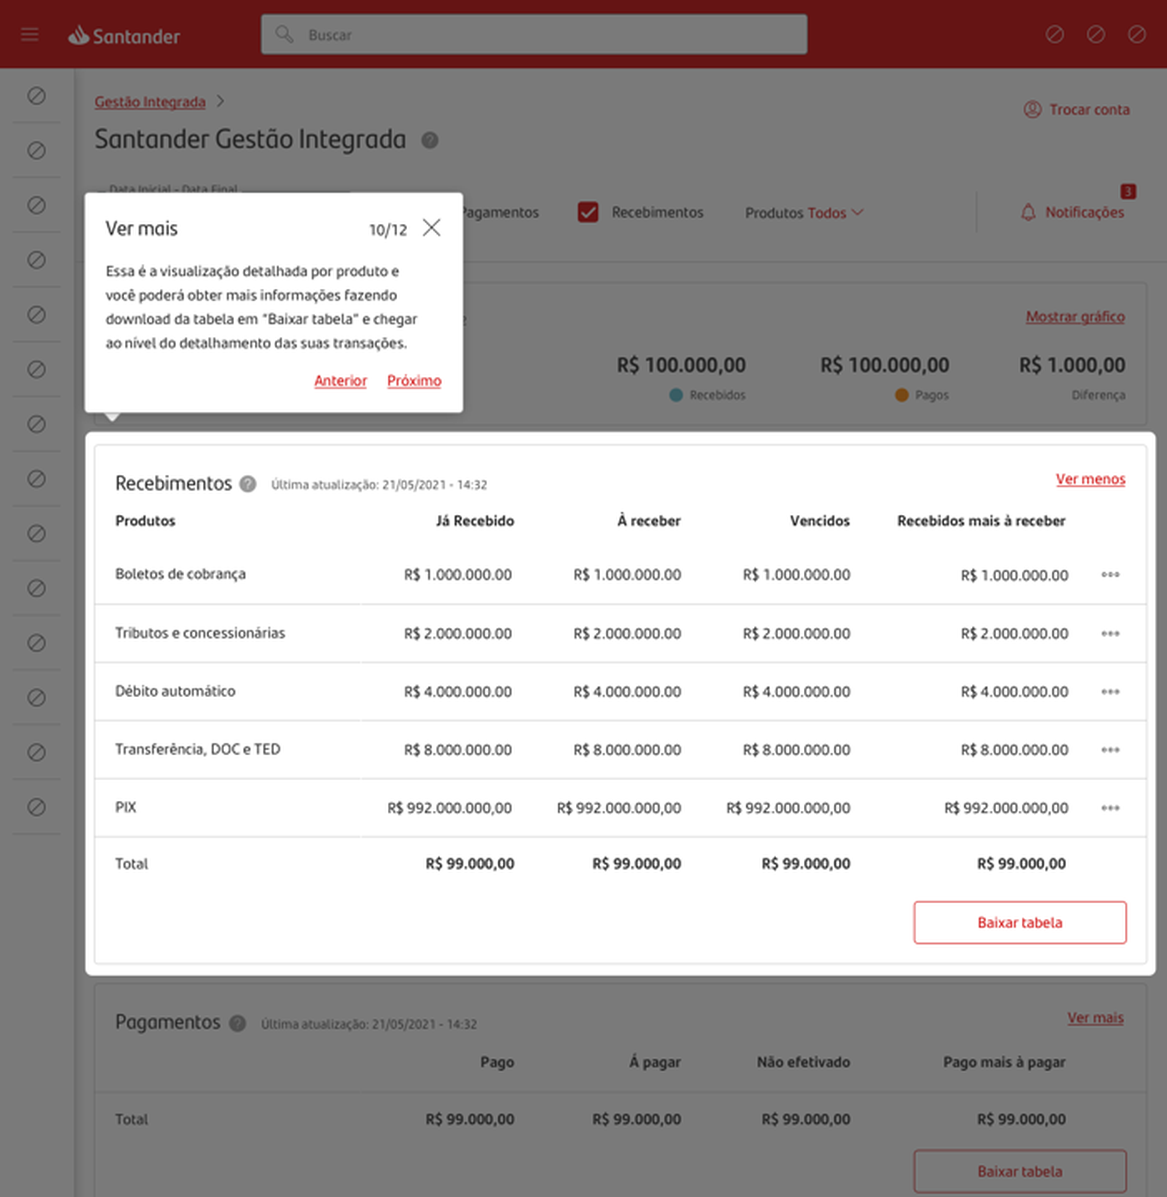Screen dimensions: 1167x1197
Task: Click the orange Pagos legend dot
Action: (901, 395)
